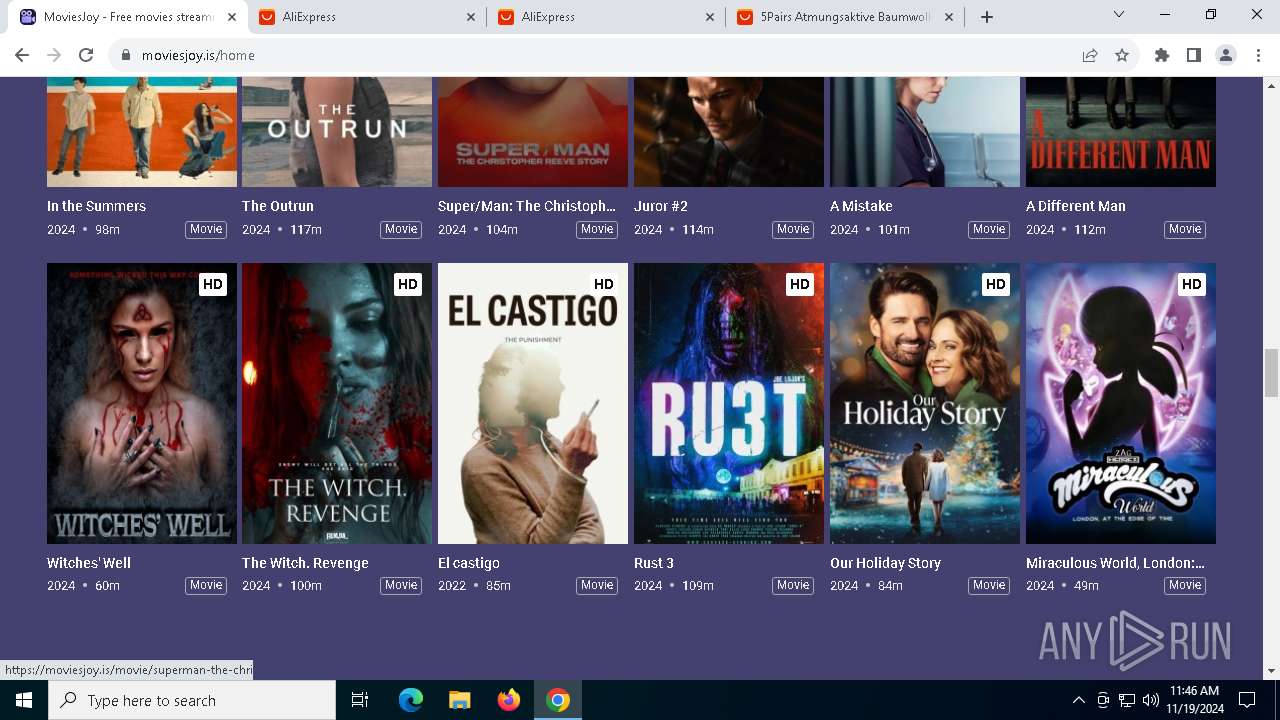The height and width of the screenshot is (720, 1280).
Task: Show hidden system tray icons
Action: [x=1078, y=700]
